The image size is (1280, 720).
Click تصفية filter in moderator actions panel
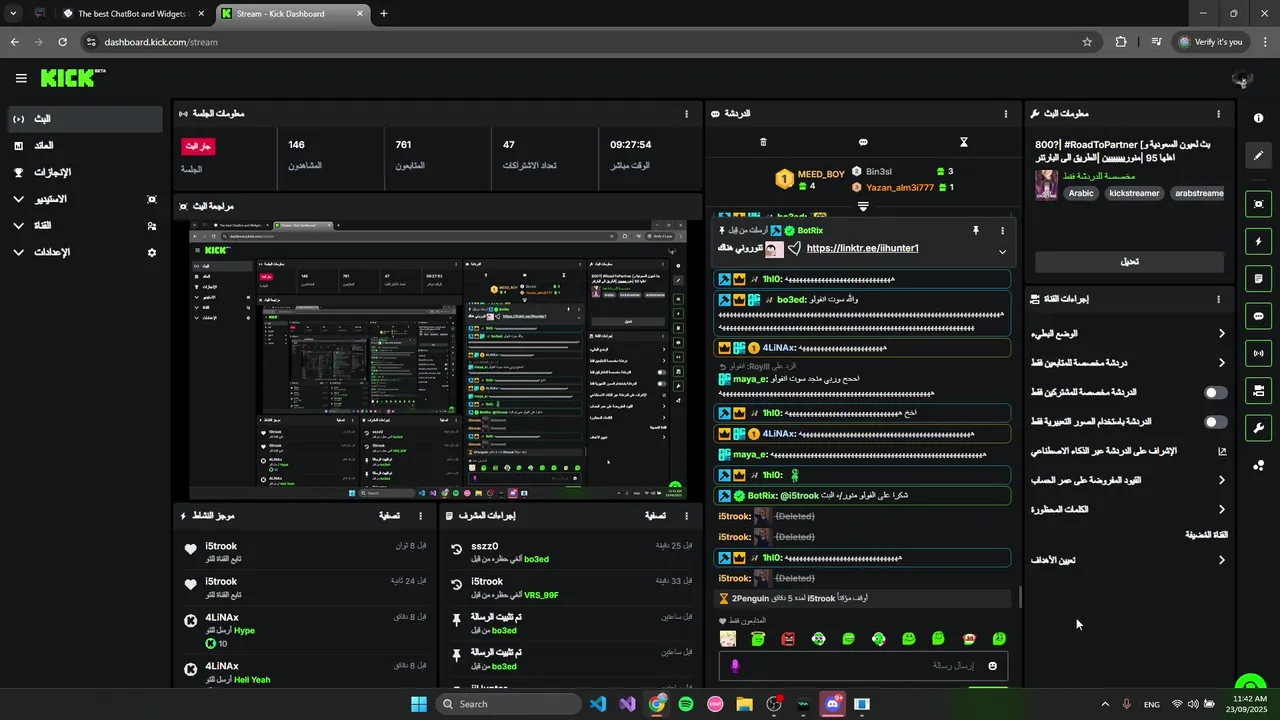coord(654,516)
